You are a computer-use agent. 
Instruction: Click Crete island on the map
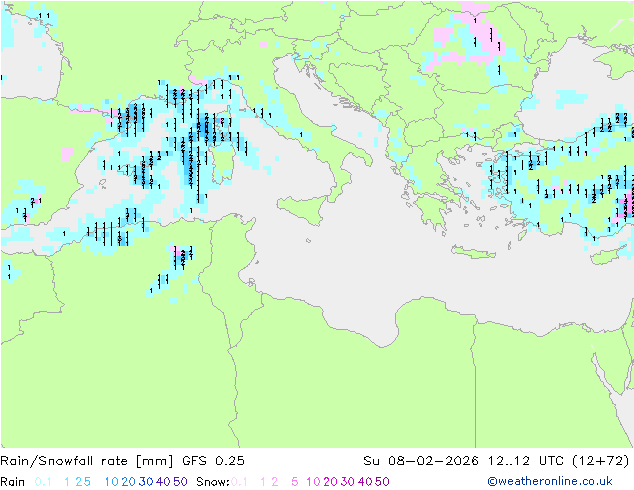coord(473,252)
